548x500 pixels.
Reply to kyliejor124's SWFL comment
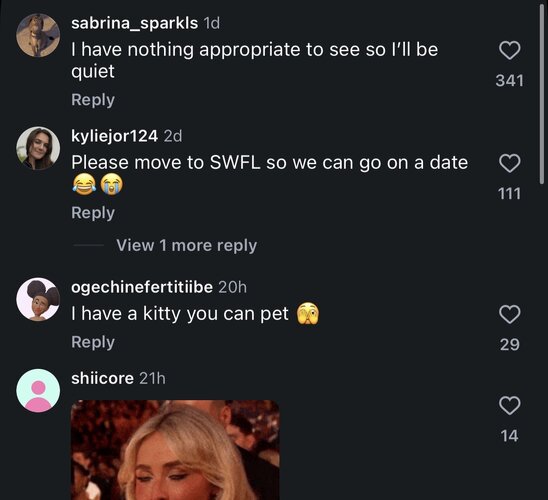[93, 213]
